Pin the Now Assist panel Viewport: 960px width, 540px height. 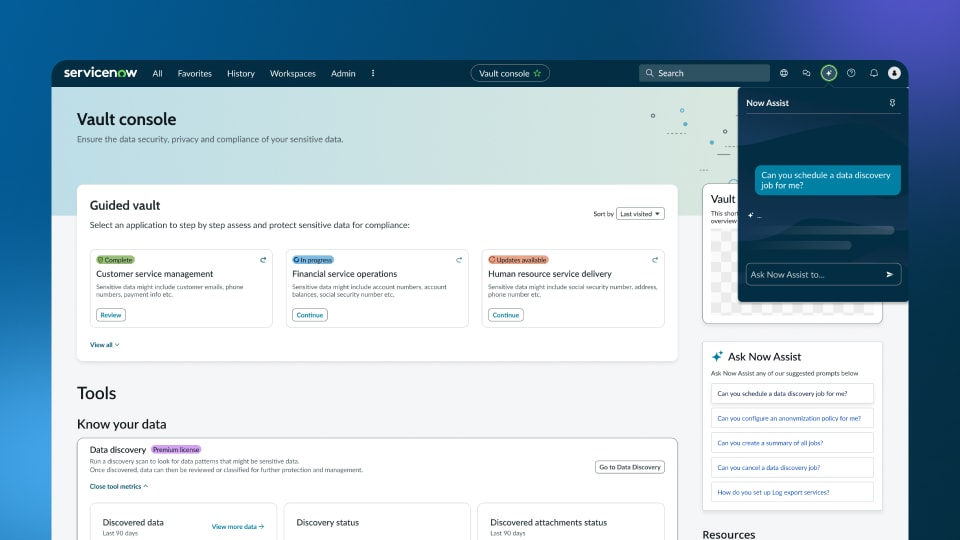click(x=892, y=103)
